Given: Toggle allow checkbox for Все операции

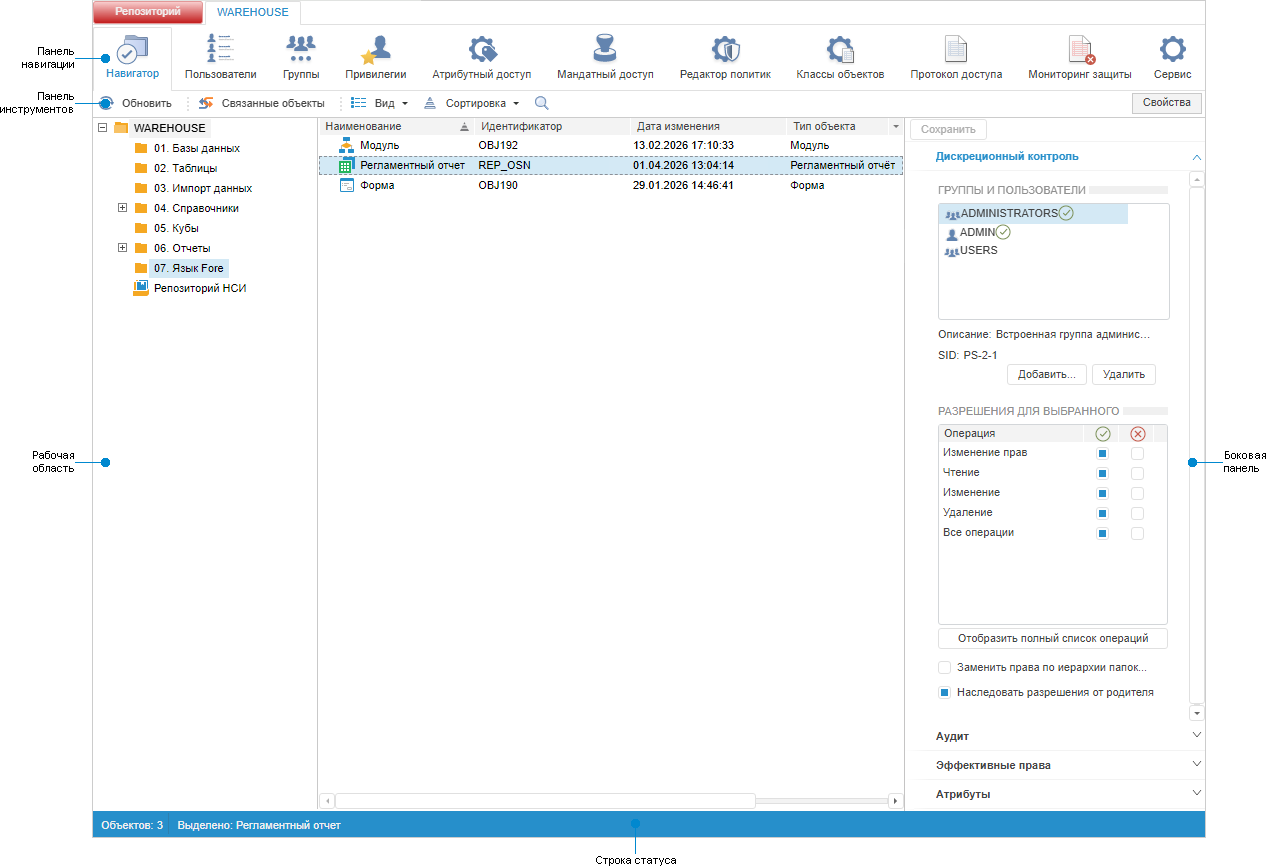Looking at the screenshot, I should (1103, 533).
